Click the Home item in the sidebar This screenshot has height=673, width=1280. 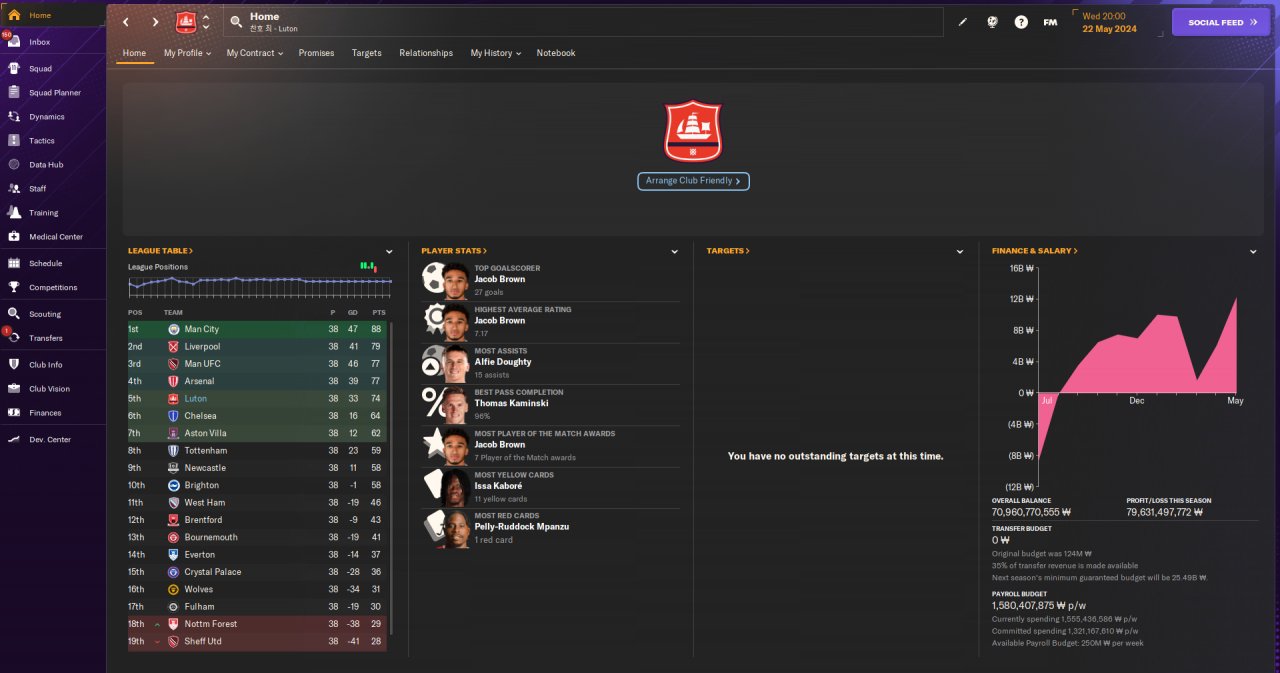(53, 15)
